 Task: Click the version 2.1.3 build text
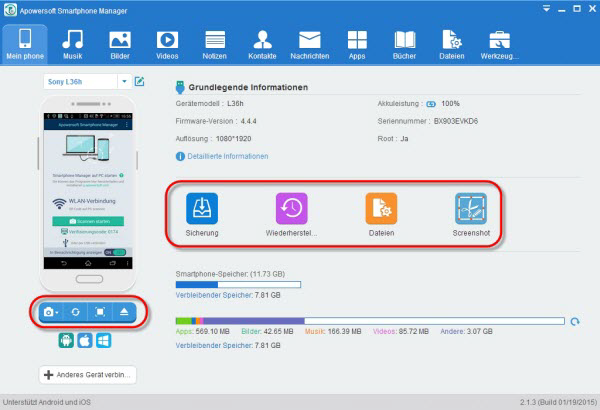click(x=558, y=402)
